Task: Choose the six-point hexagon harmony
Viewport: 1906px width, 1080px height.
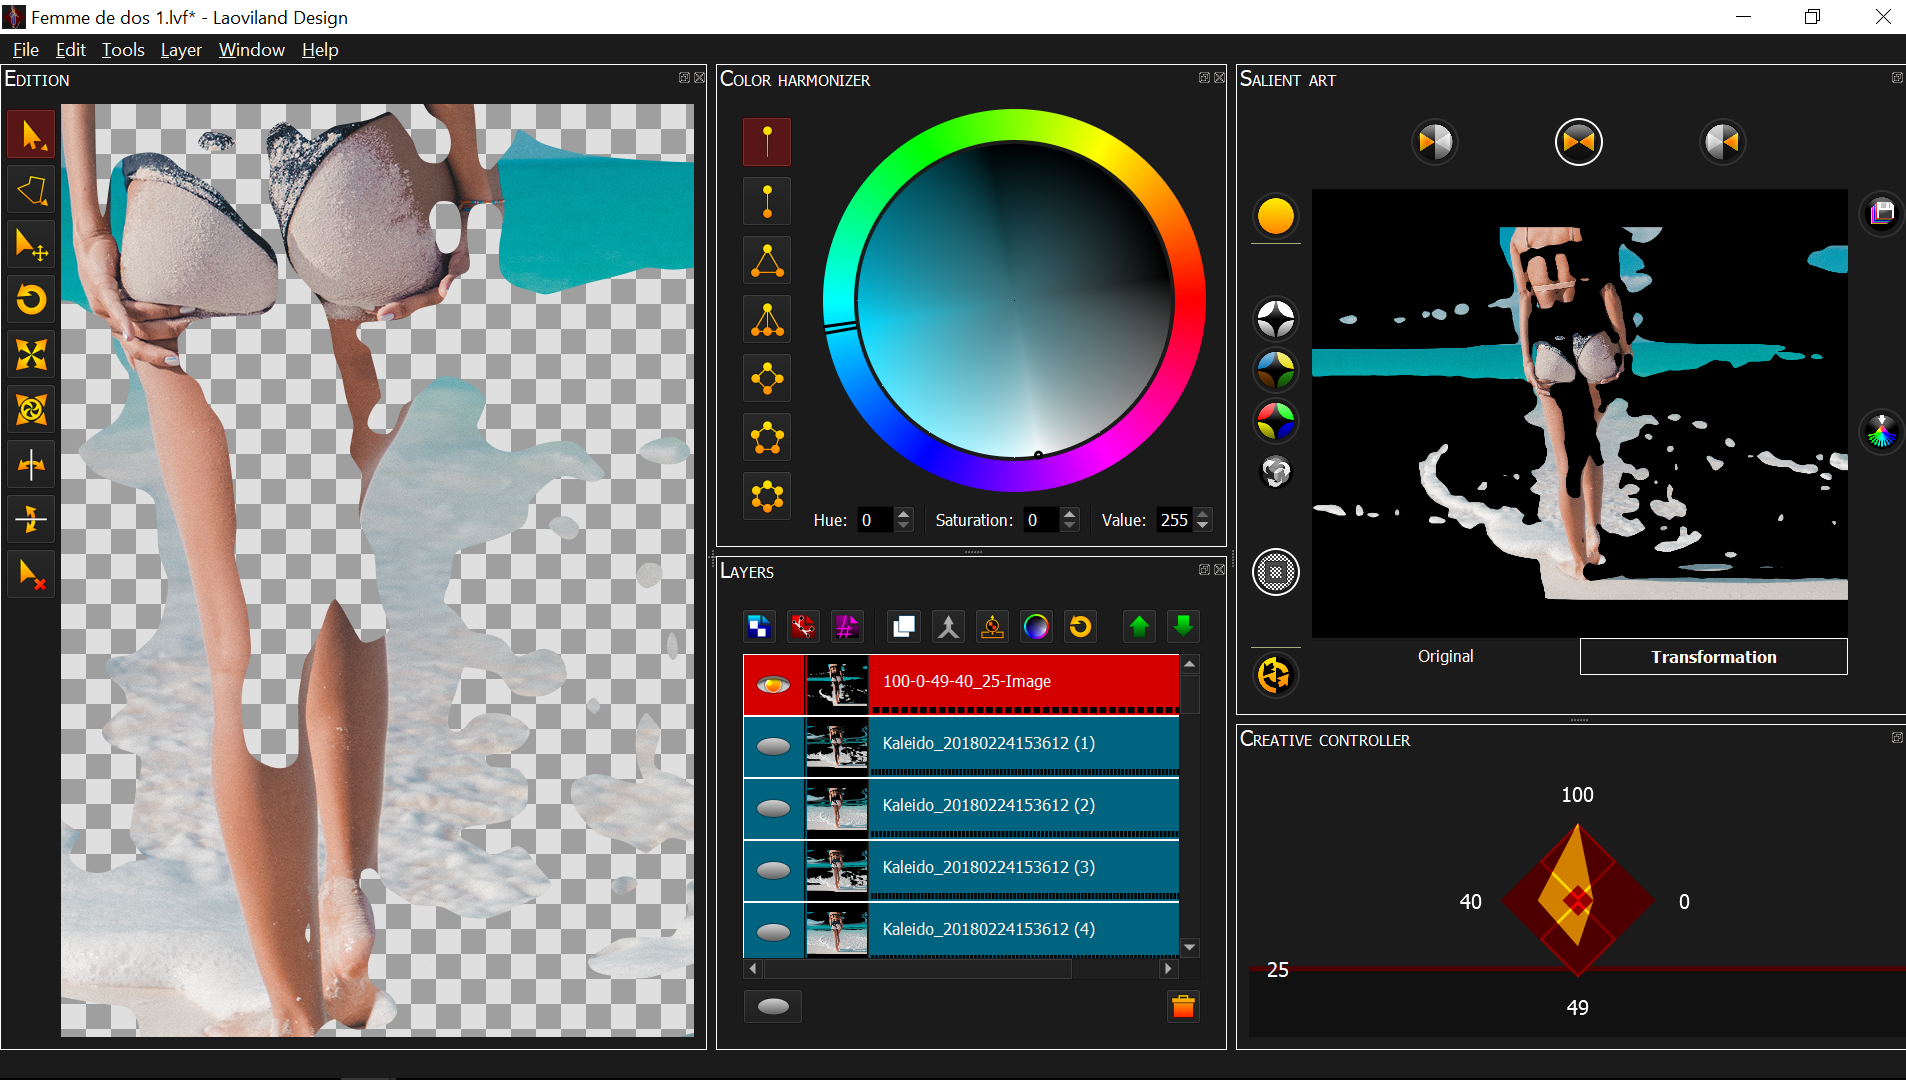Action: 767,496
